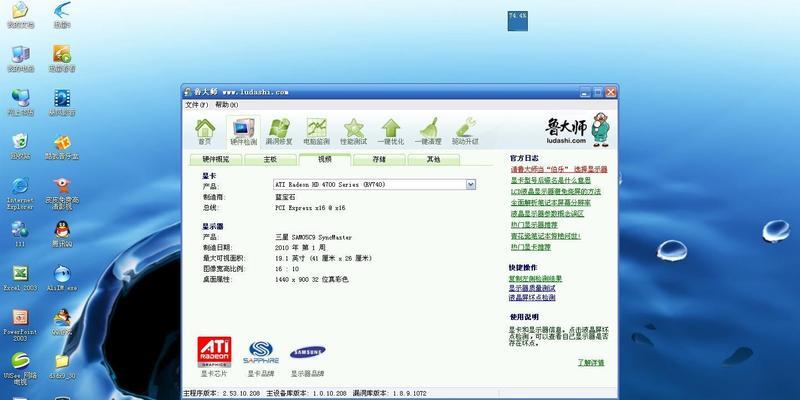
Task: Open the 显卡型号后缀名是什么意思 link
Action: (551, 180)
